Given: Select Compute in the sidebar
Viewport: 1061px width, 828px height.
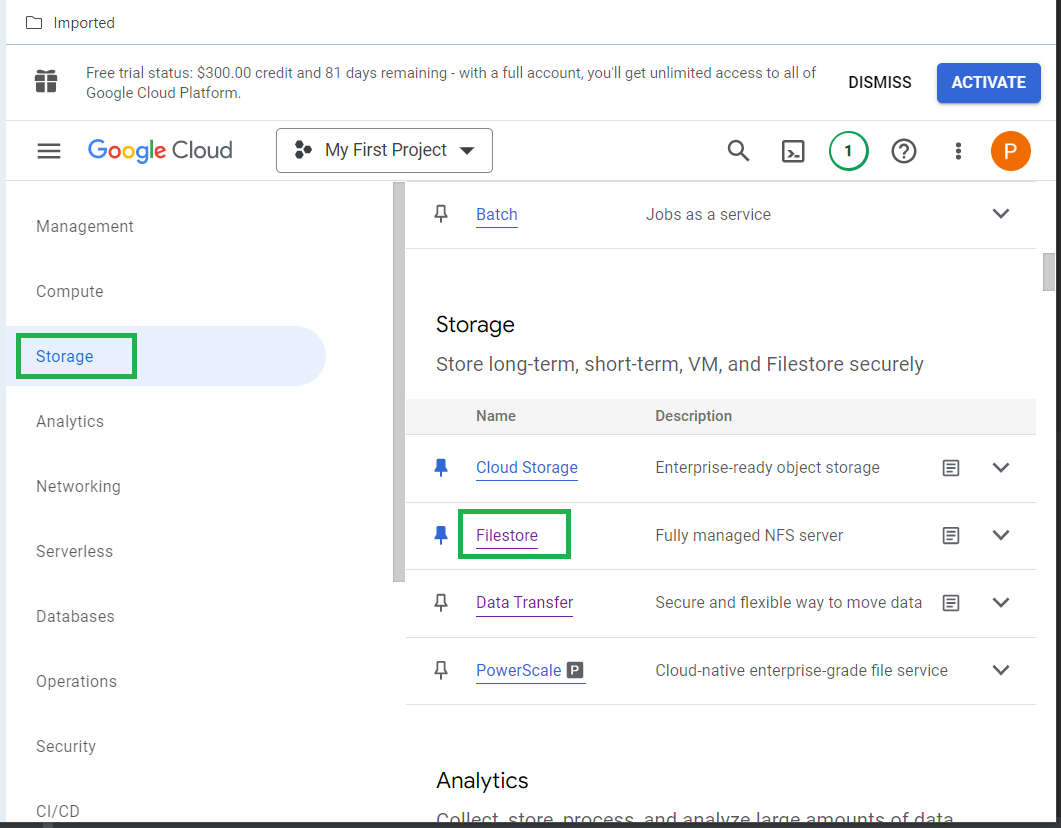Looking at the screenshot, I should [70, 292].
